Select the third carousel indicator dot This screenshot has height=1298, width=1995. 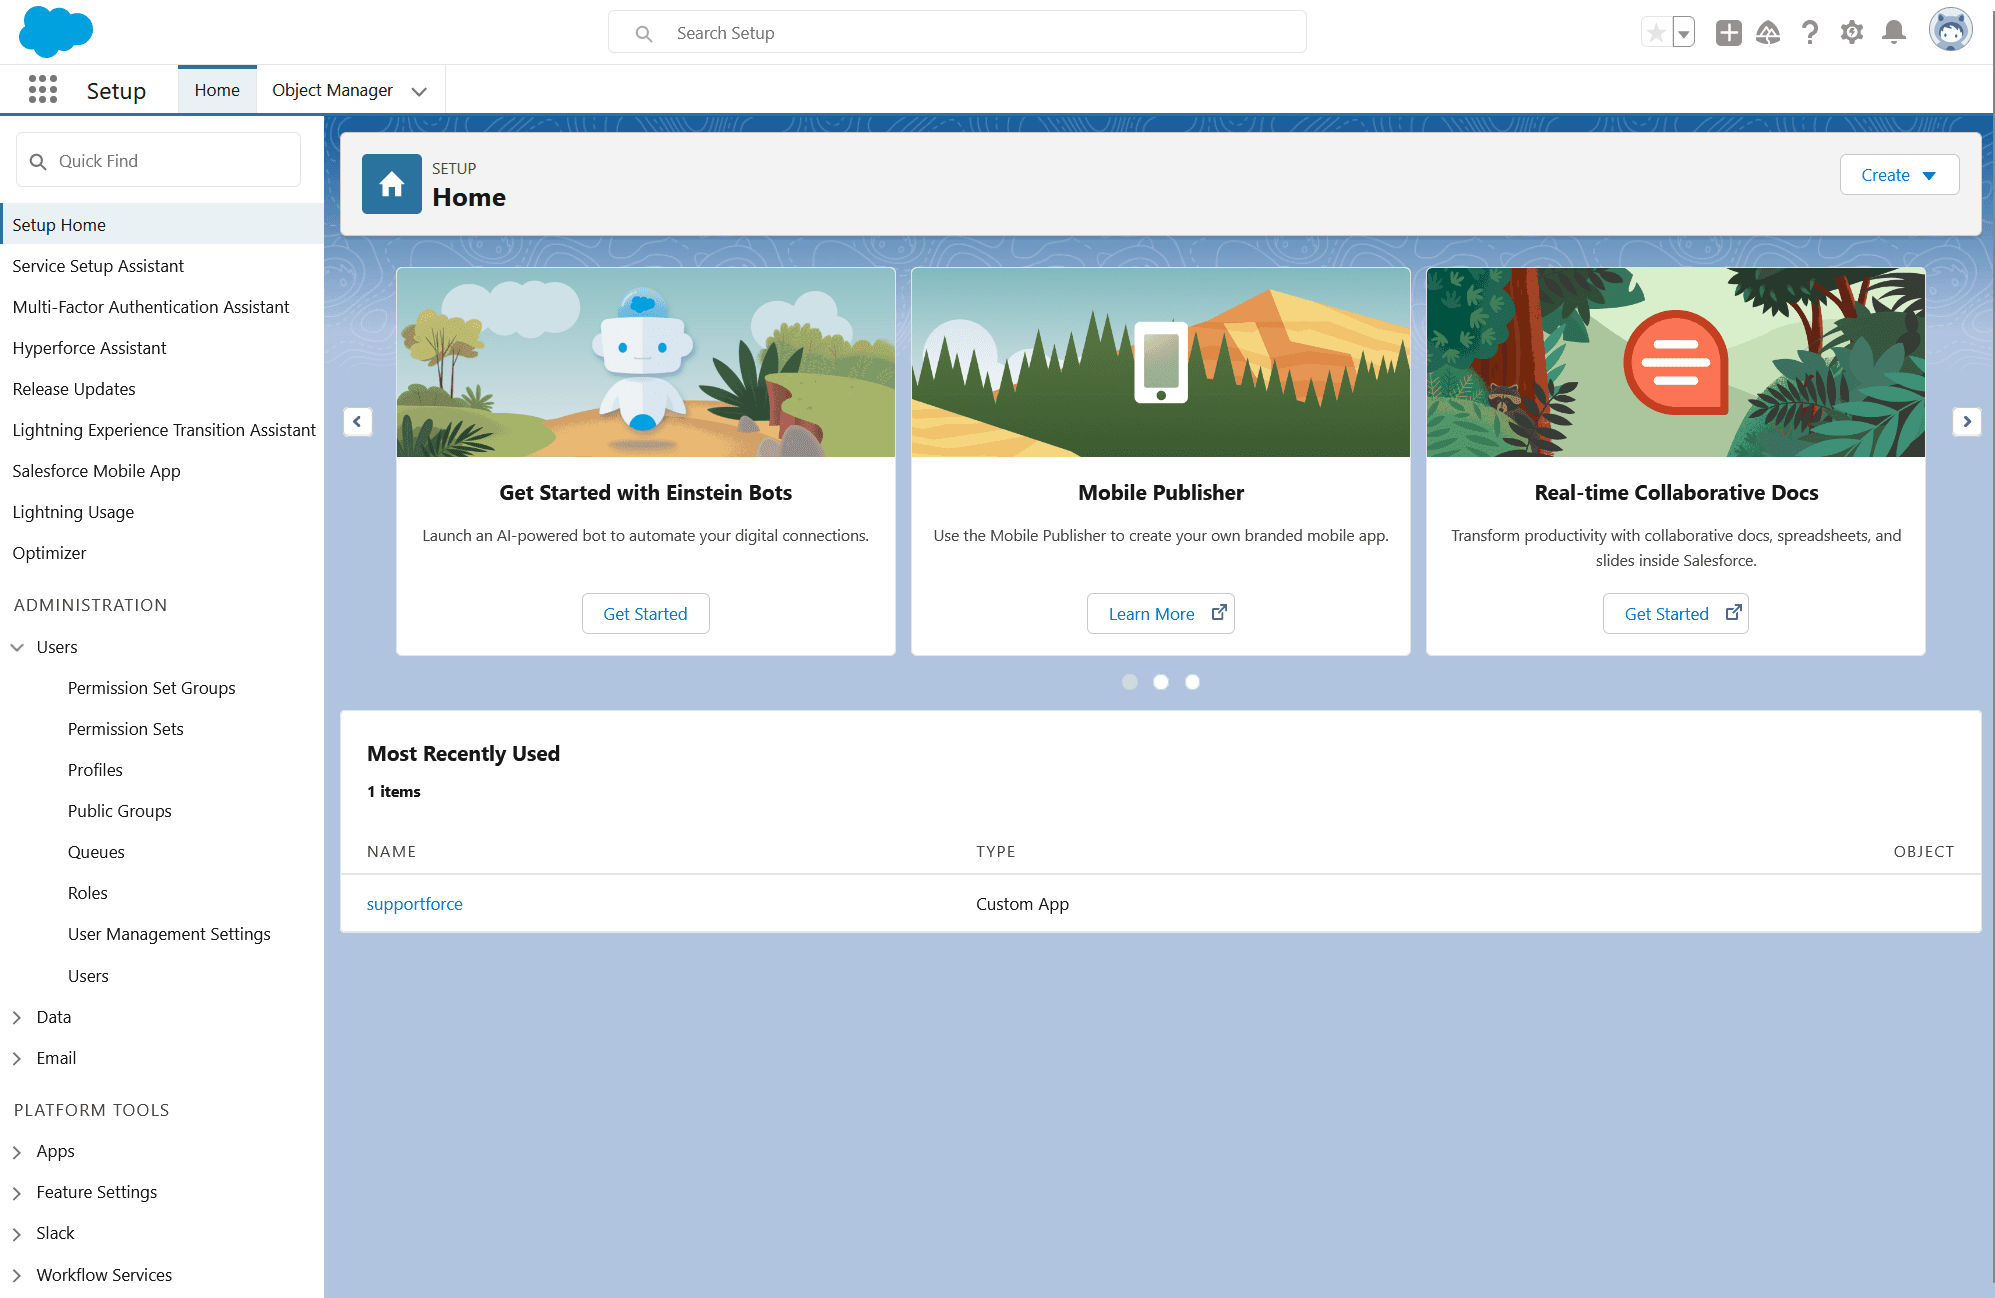coord(1192,682)
